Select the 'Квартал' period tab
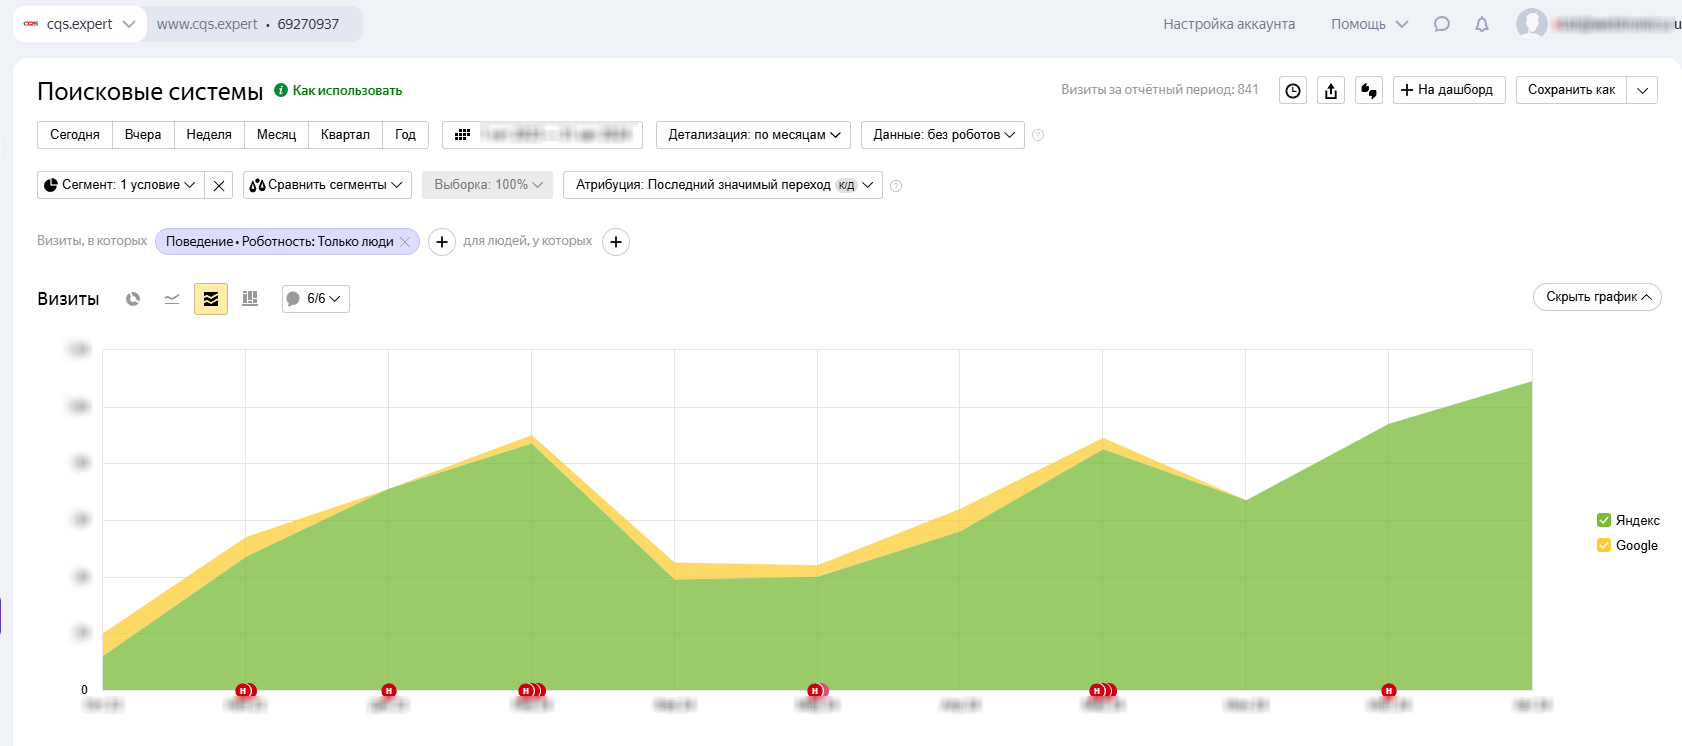1682x746 pixels. (345, 135)
